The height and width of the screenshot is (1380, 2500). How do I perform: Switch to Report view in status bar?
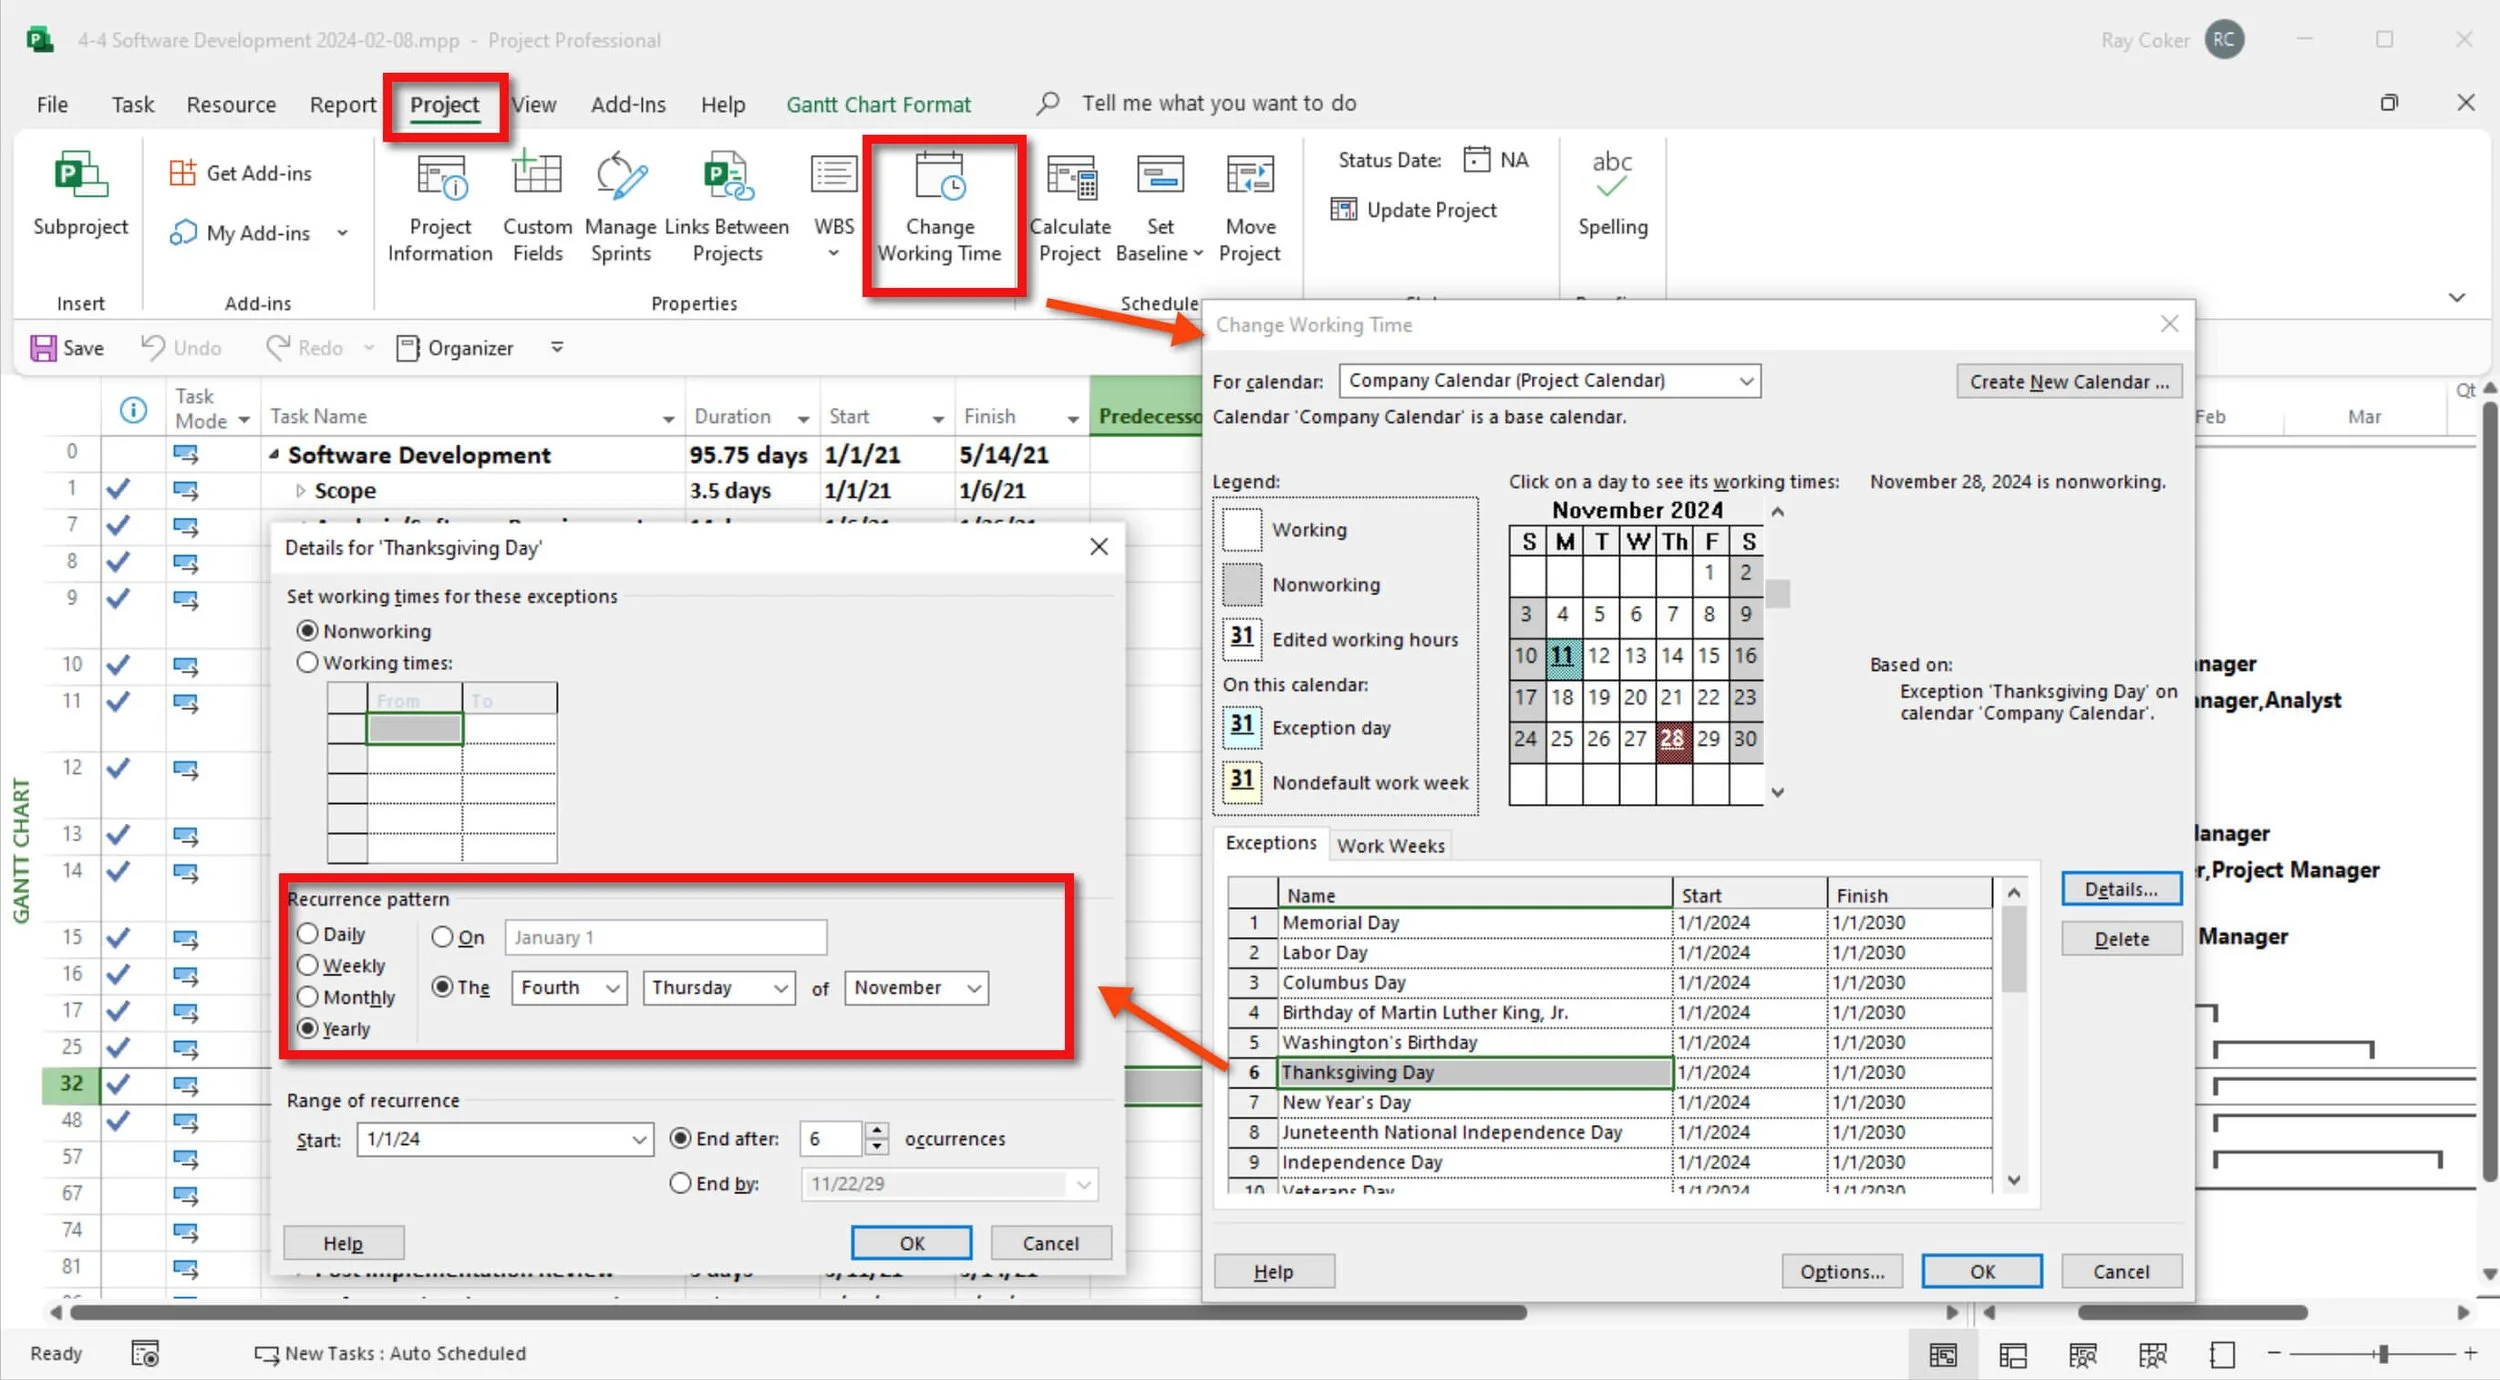[2222, 1355]
